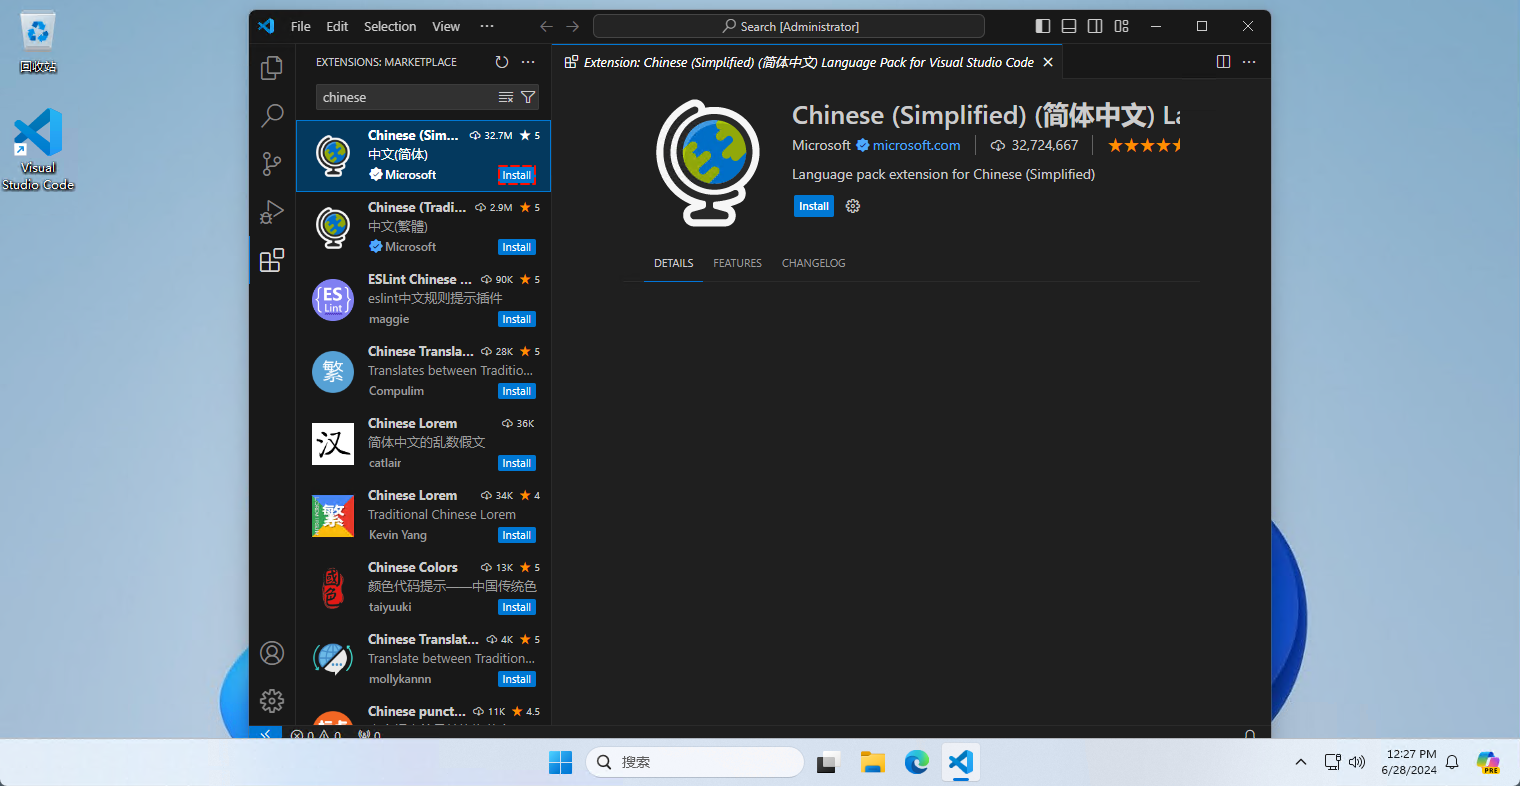Click the filter extensions funnel icon
The height and width of the screenshot is (786, 1520).
pyautogui.click(x=528, y=97)
